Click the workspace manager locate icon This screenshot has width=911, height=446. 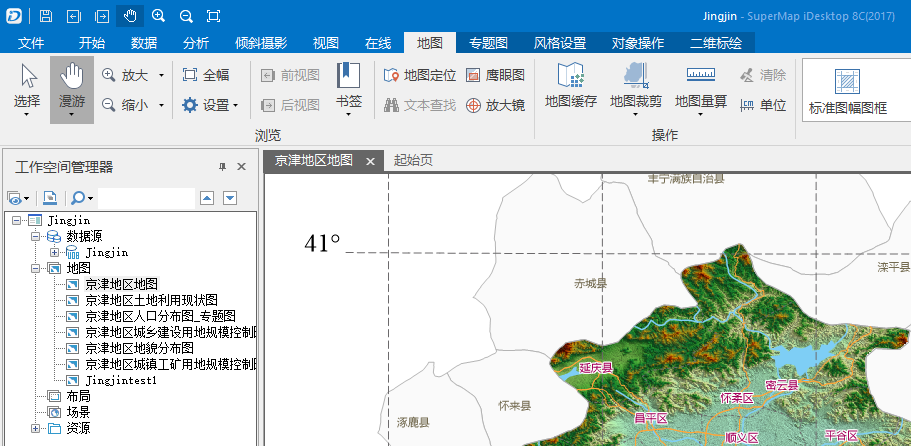tap(51, 198)
